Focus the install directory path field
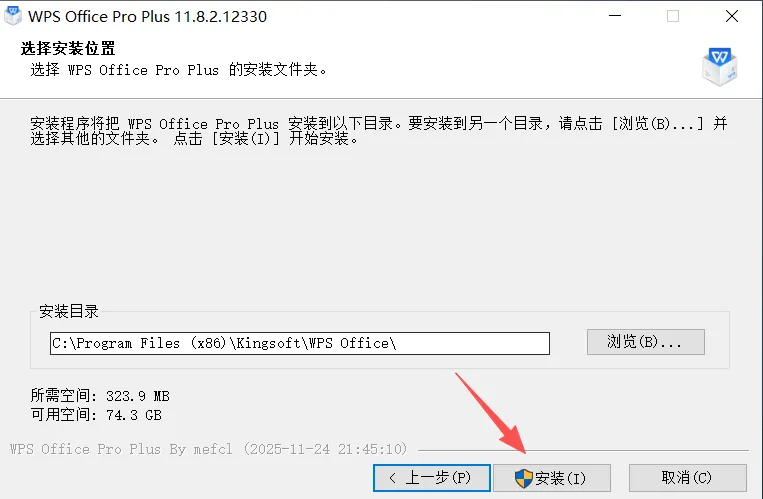Image resolution: width=763 pixels, height=499 pixels. 300,343
